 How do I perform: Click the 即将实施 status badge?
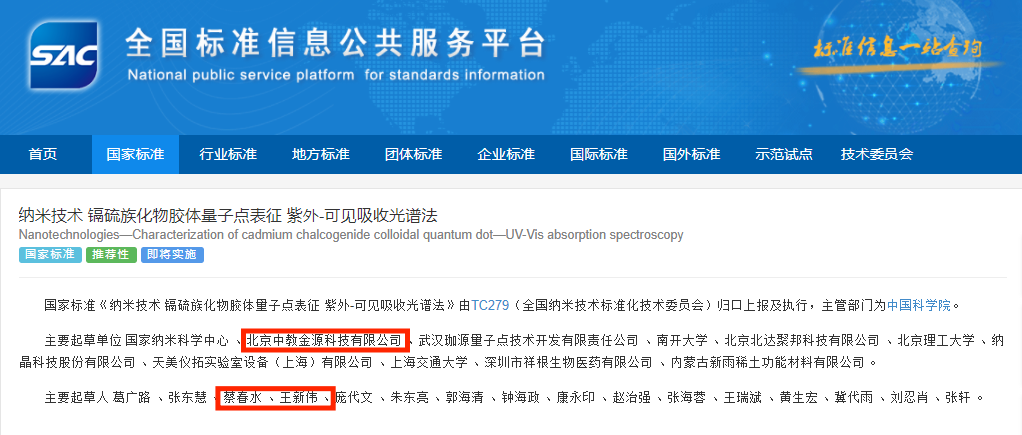pos(172,254)
